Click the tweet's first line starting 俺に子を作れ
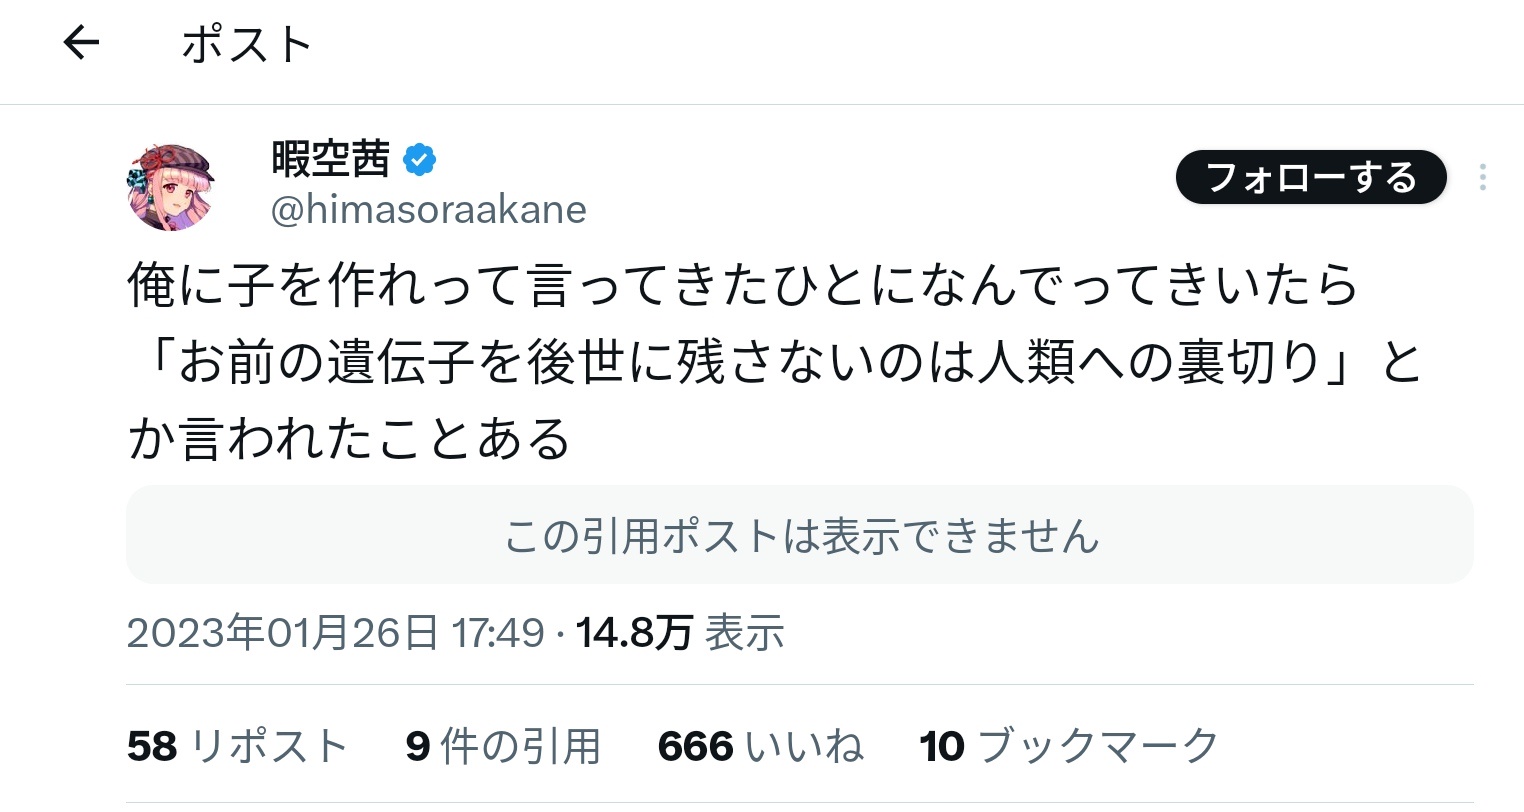The height and width of the screenshot is (812, 1524). click(742, 286)
